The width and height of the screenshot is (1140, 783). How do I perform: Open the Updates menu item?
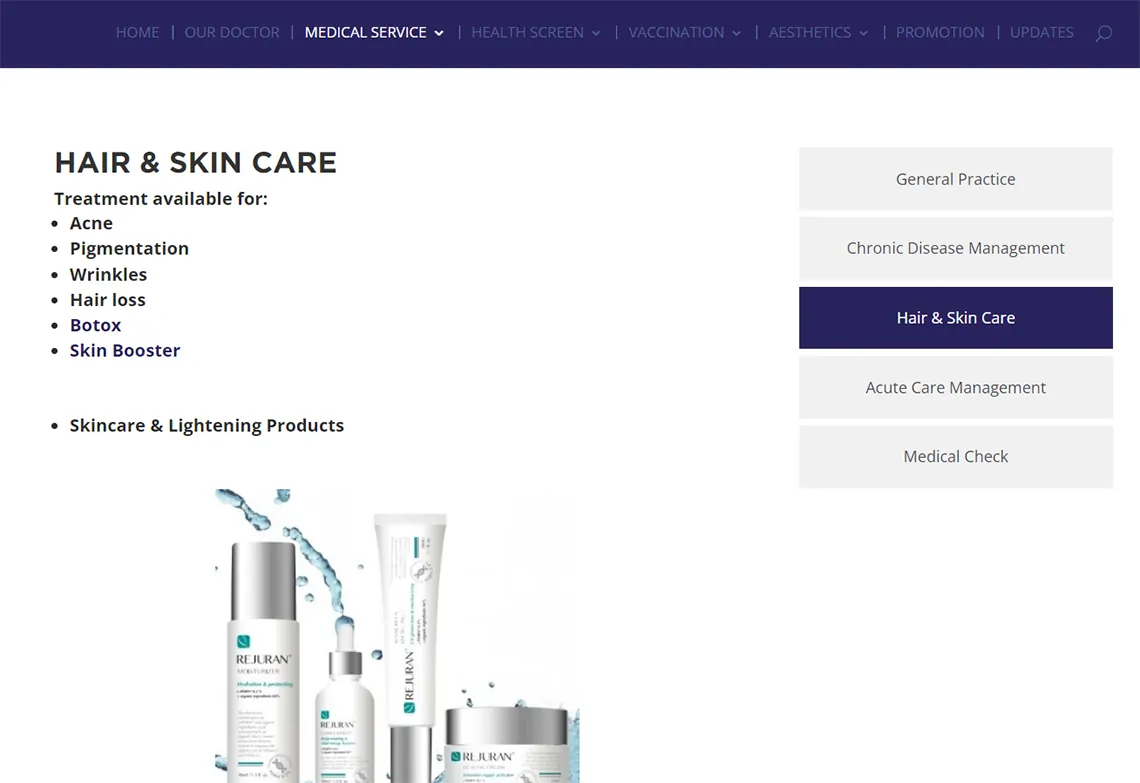1041,33
